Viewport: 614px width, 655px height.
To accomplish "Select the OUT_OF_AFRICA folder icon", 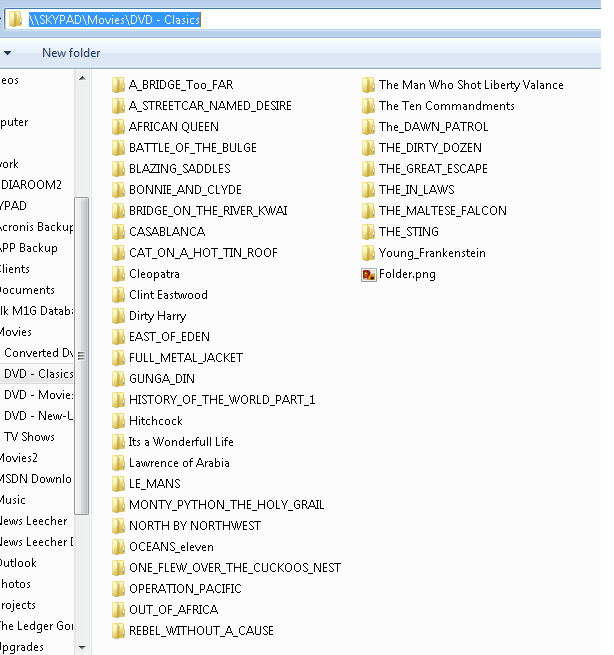I will pyautogui.click(x=118, y=609).
